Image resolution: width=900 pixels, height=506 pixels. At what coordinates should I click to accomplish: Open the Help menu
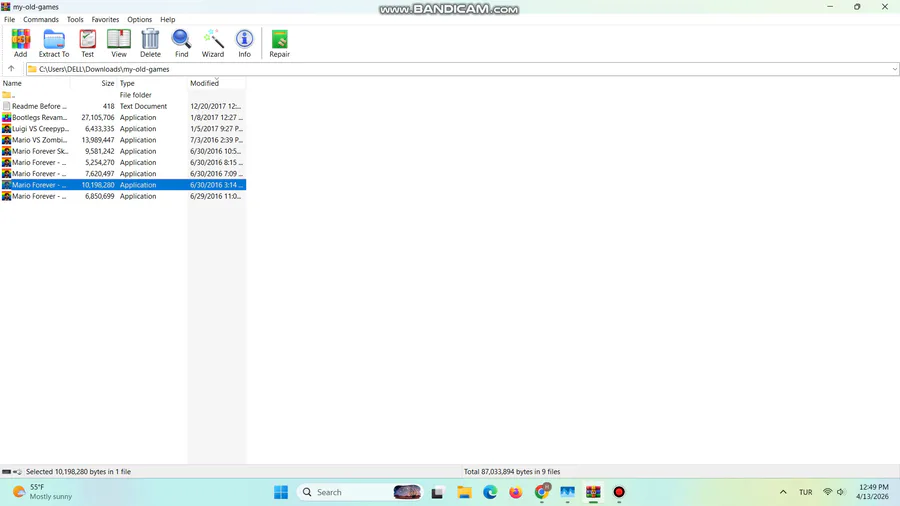[168, 20]
